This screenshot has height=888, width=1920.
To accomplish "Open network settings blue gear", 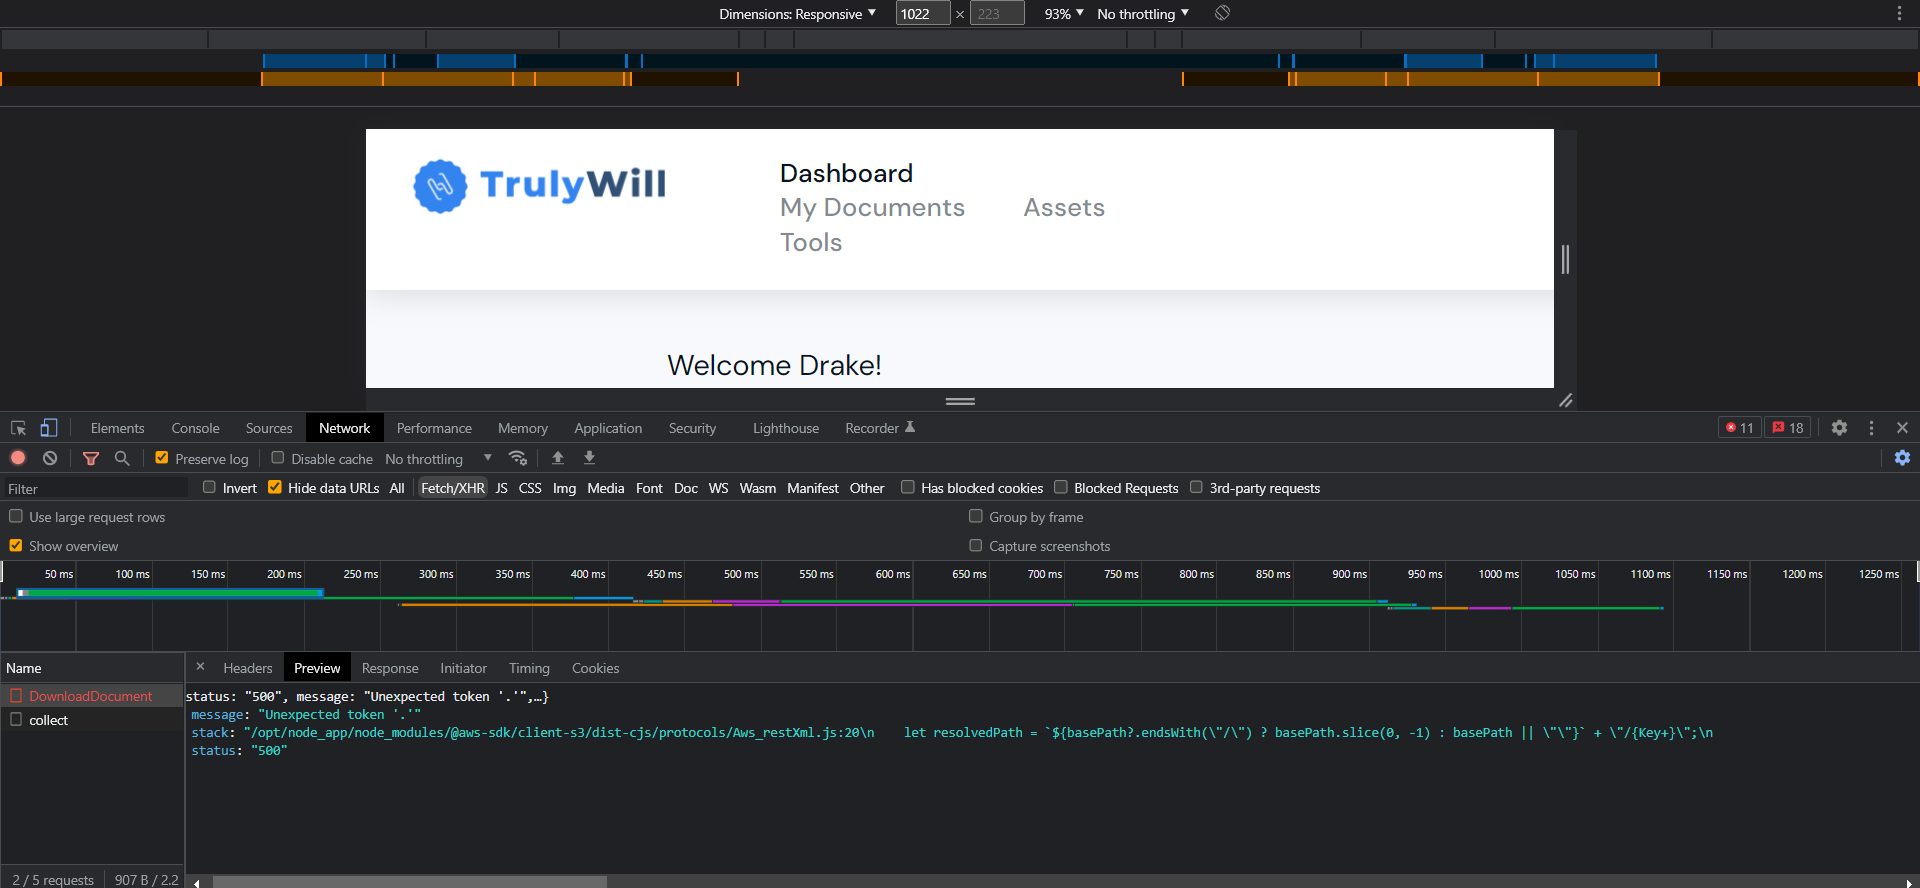I will point(1902,458).
